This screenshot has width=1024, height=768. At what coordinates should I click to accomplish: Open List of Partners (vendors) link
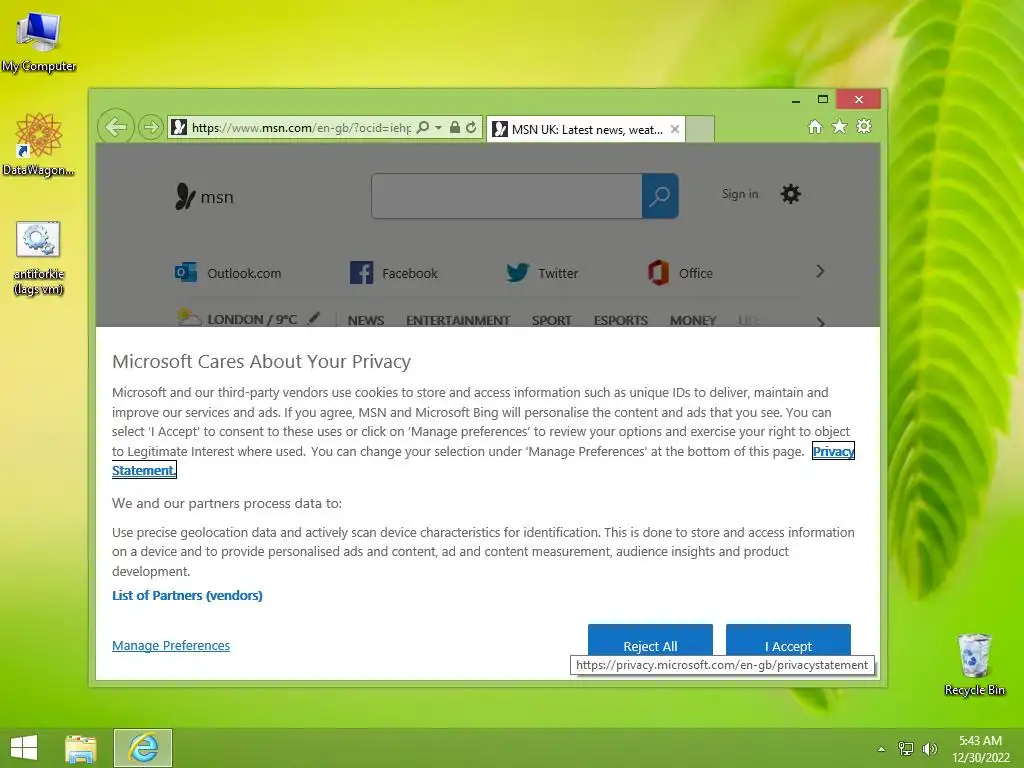point(187,595)
